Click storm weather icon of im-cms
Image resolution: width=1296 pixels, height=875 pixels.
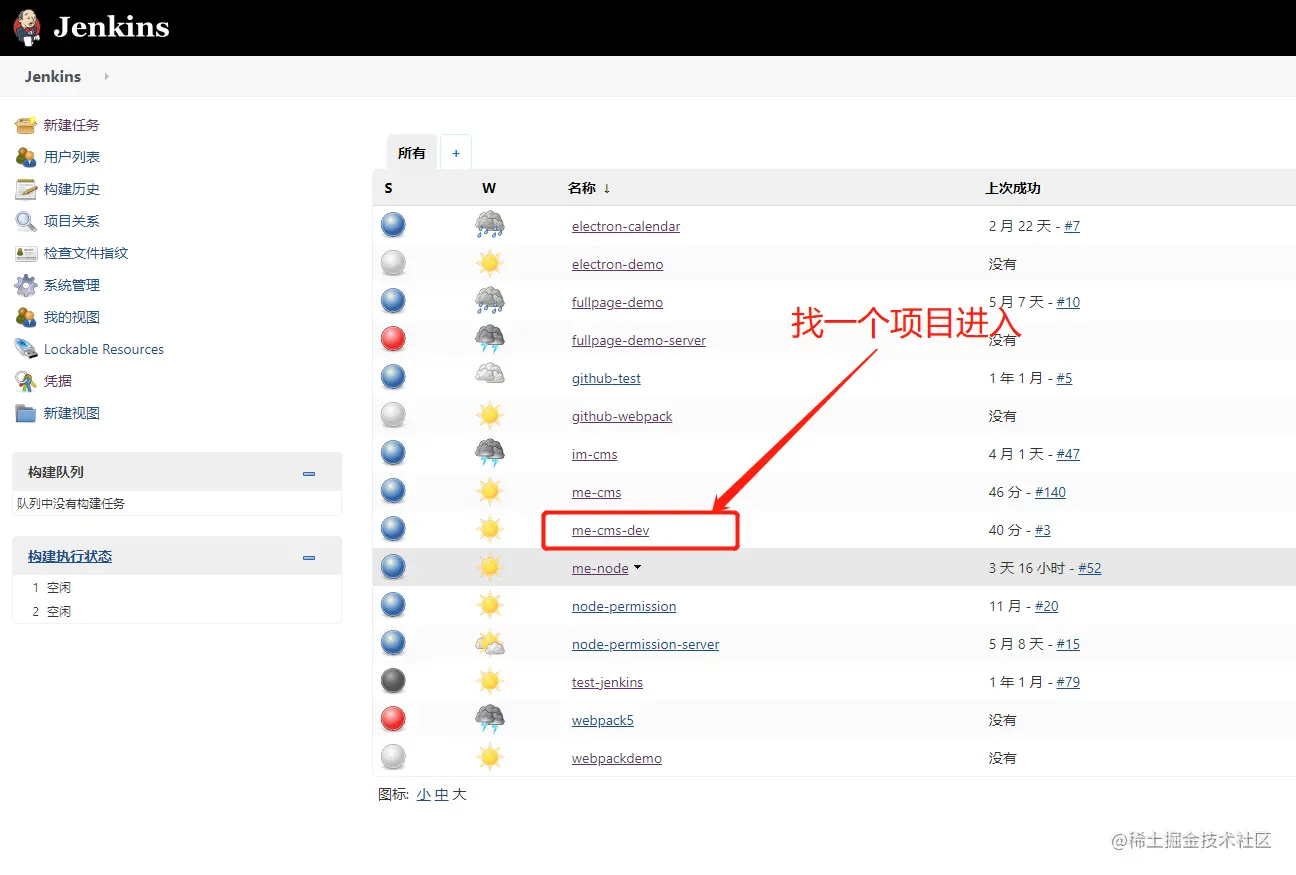(489, 453)
